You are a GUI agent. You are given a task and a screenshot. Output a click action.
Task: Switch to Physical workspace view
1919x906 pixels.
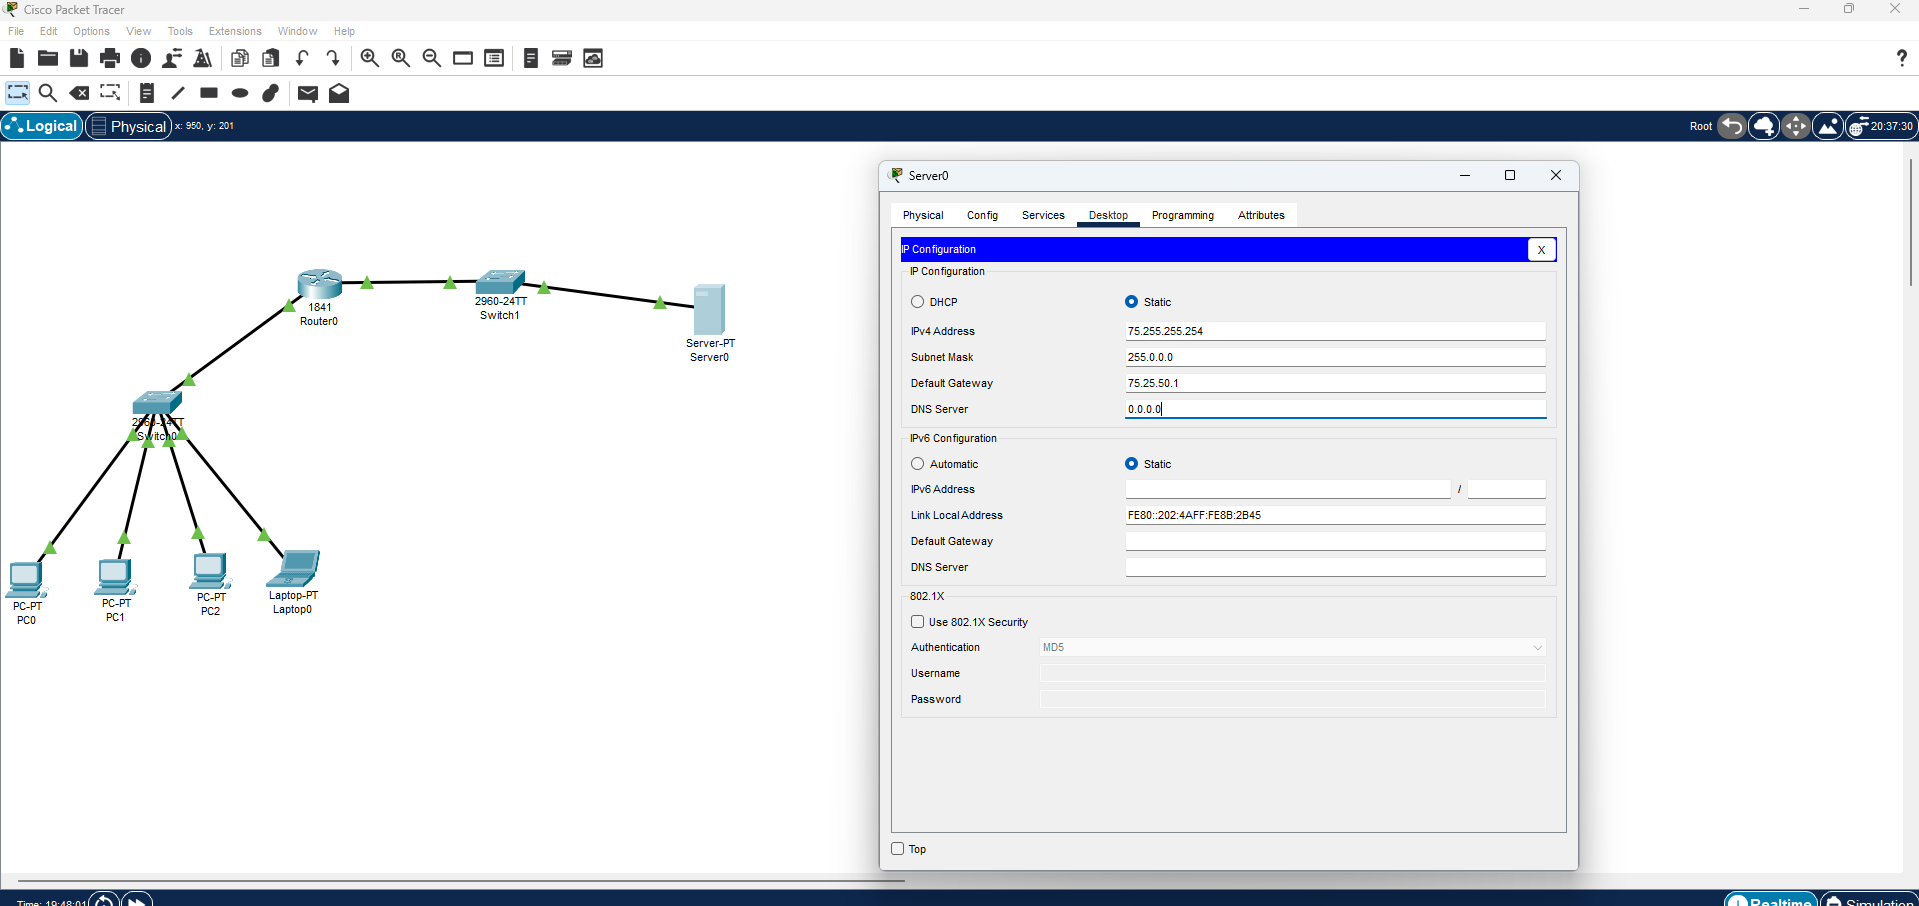click(x=128, y=126)
